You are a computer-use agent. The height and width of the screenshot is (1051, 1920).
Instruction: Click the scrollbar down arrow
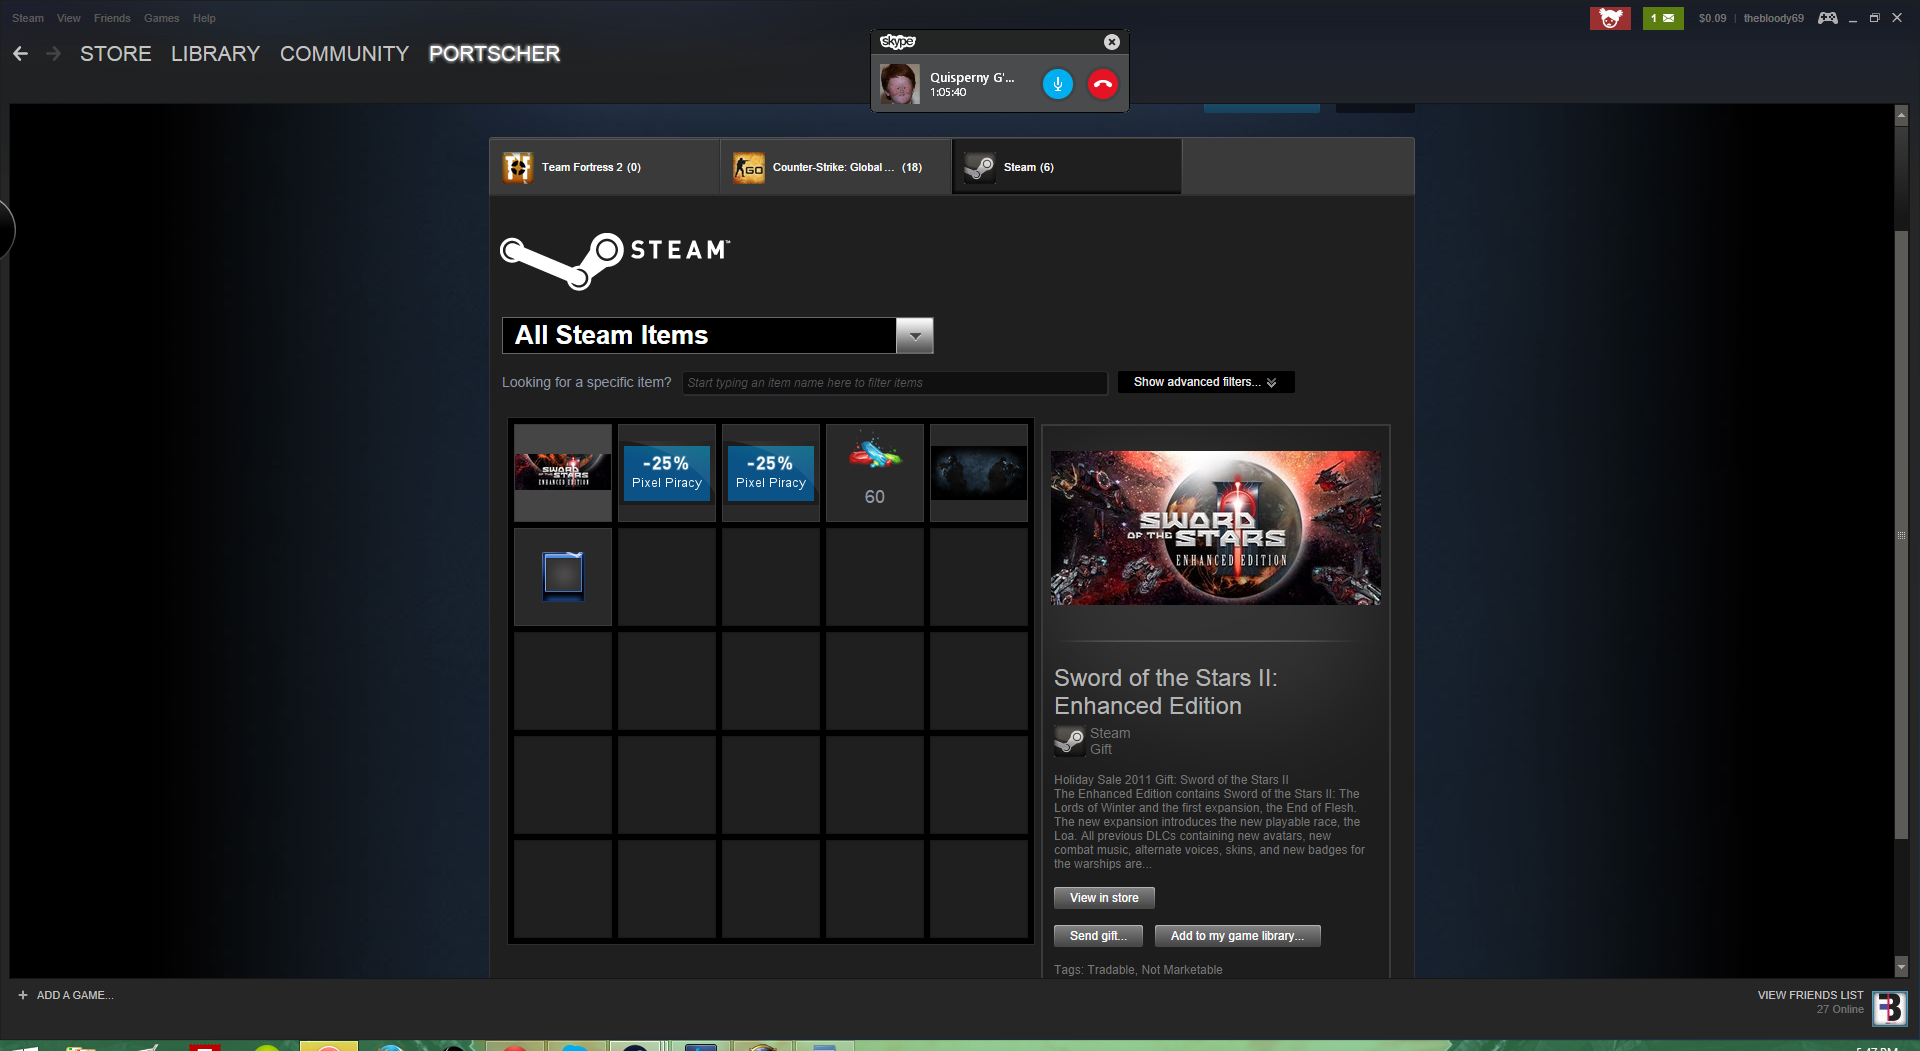coord(1901,967)
